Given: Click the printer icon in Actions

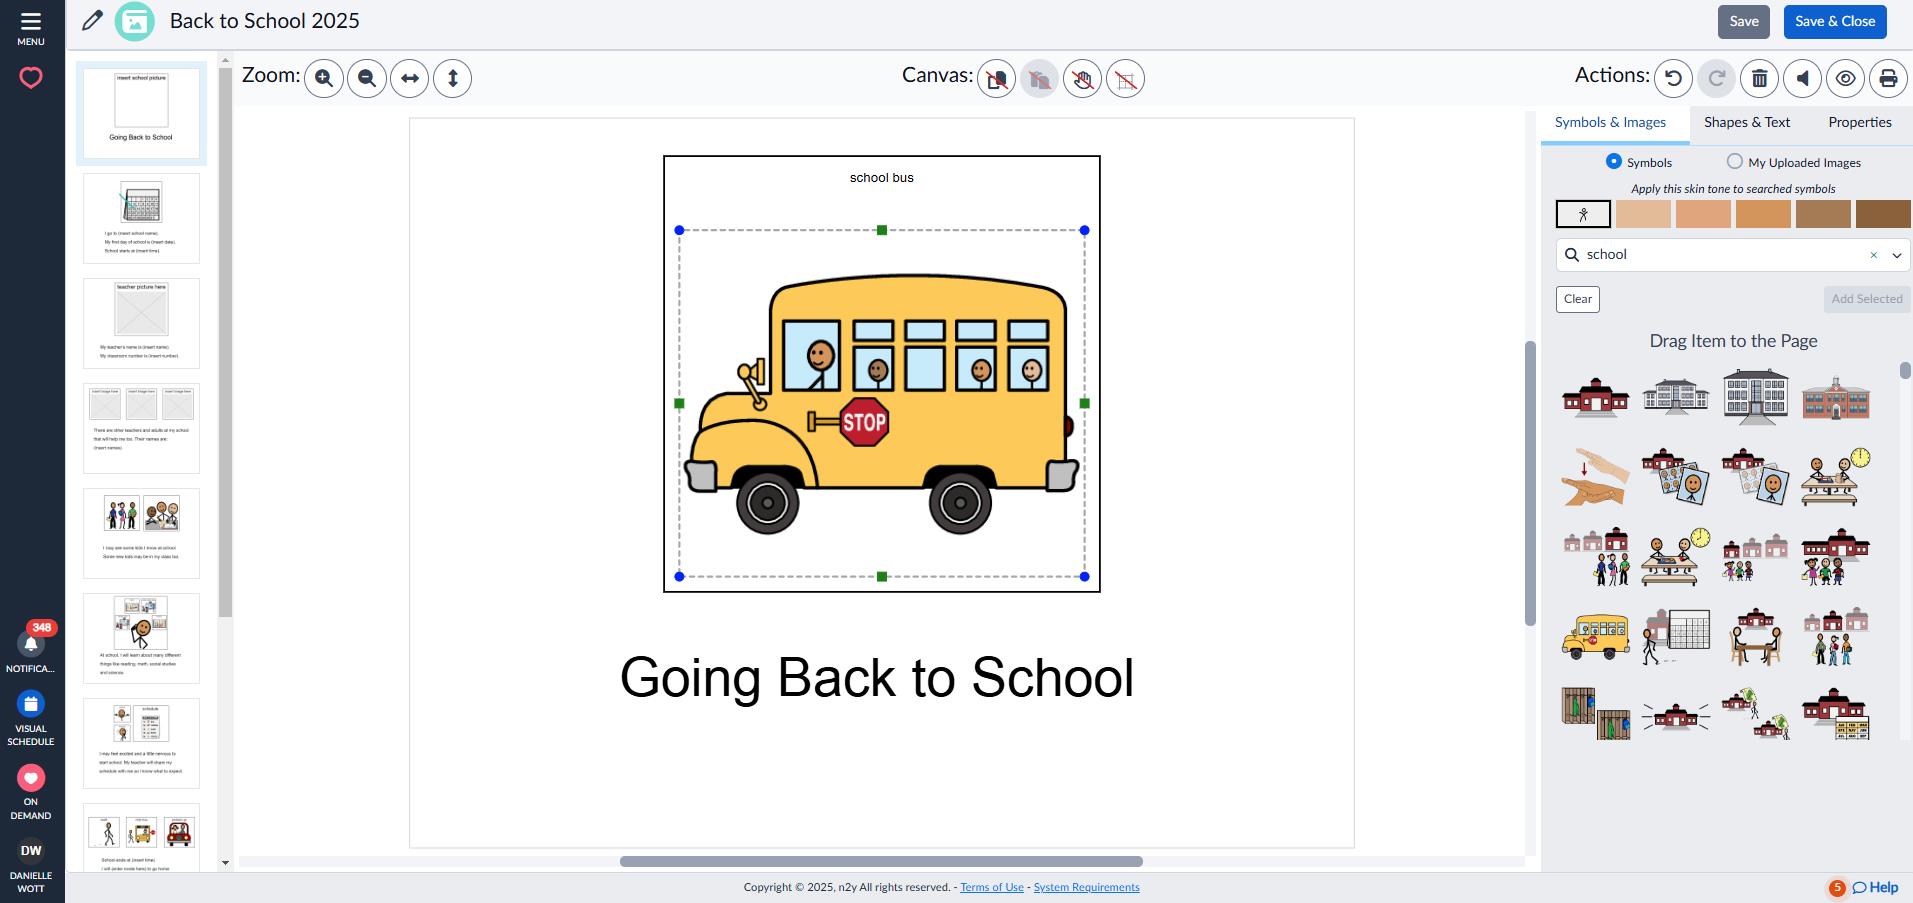Looking at the screenshot, I should click(x=1889, y=78).
